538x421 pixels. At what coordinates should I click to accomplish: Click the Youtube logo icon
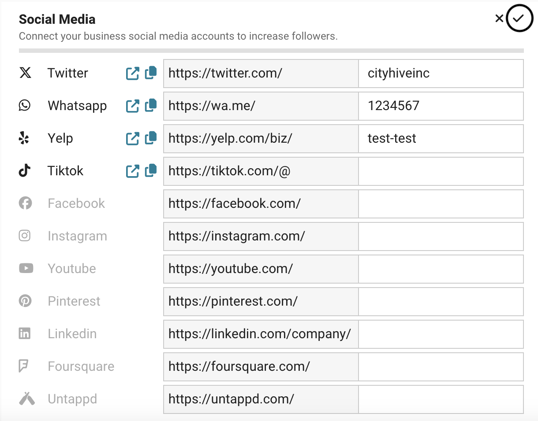pos(26,268)
